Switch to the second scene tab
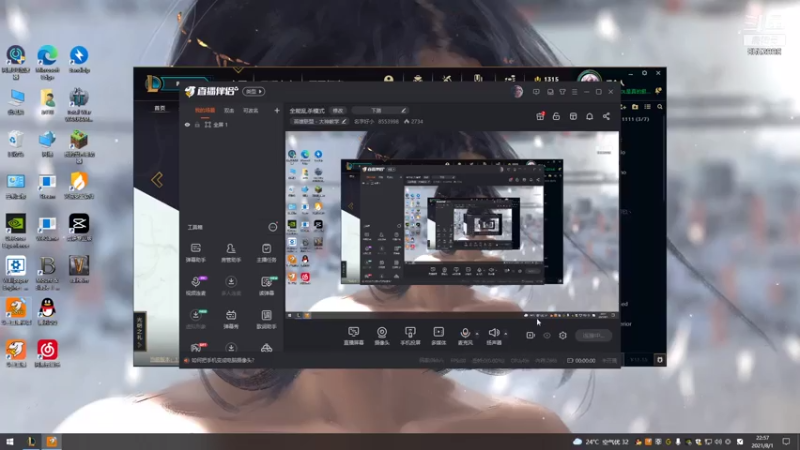 [229, 110]
